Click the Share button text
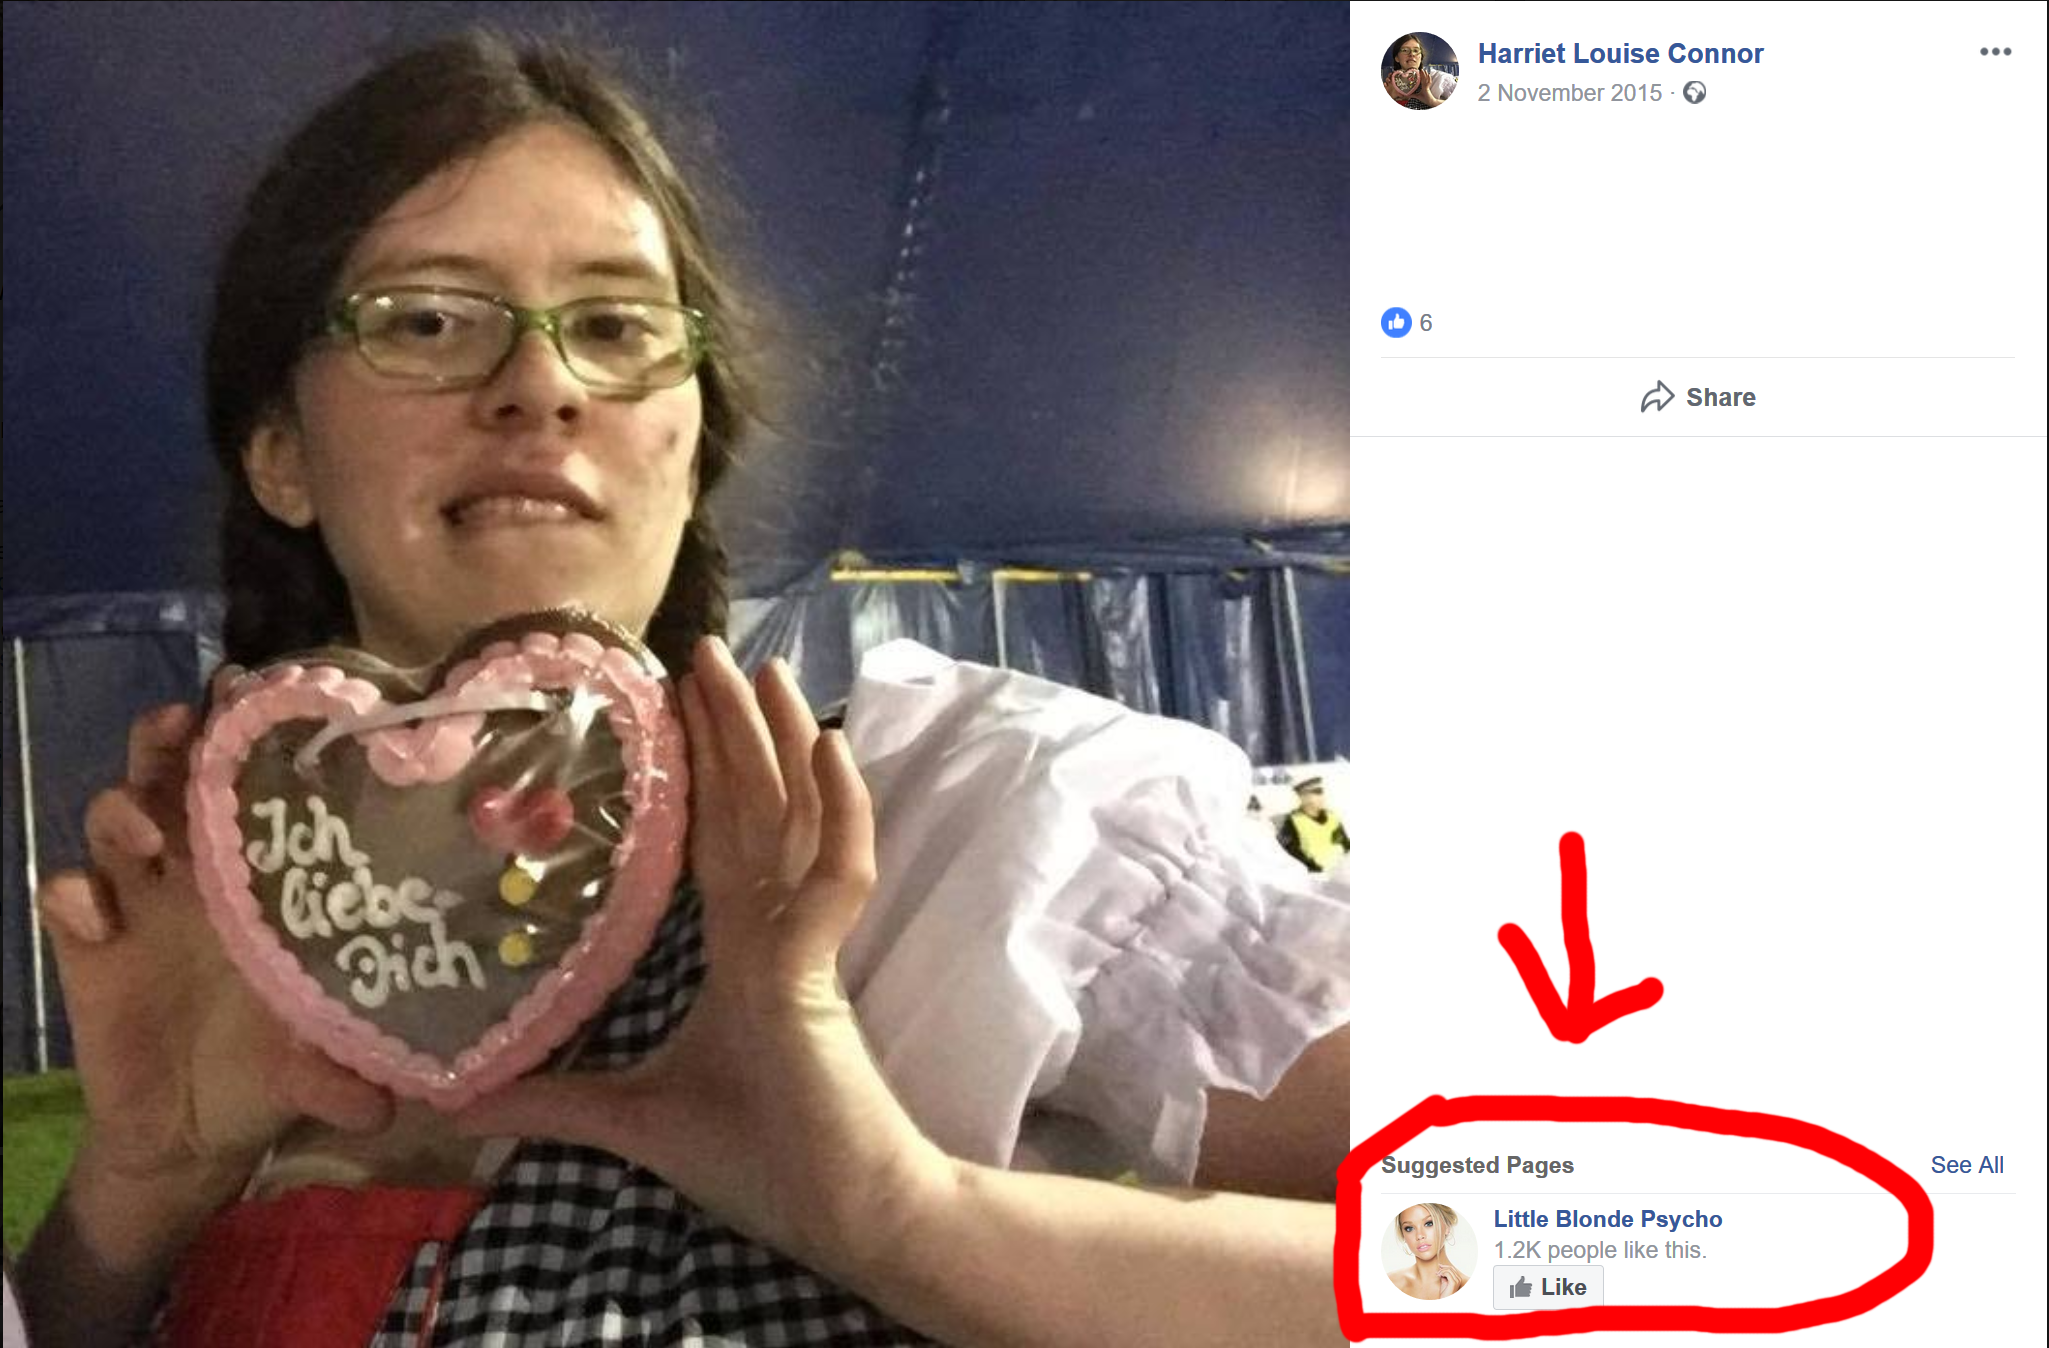The image size is (2049, 1348). (x=1720, y=397)
